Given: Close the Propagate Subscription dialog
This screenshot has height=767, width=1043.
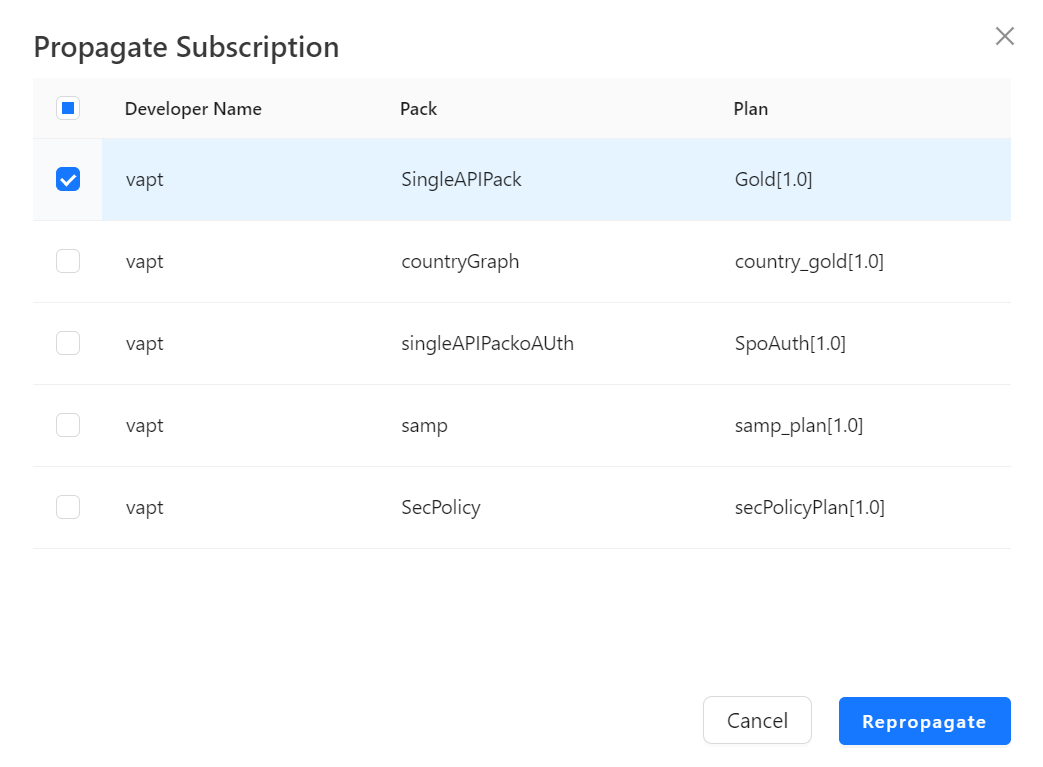Looking at the screenshot, I should [x=1004, y=37].
